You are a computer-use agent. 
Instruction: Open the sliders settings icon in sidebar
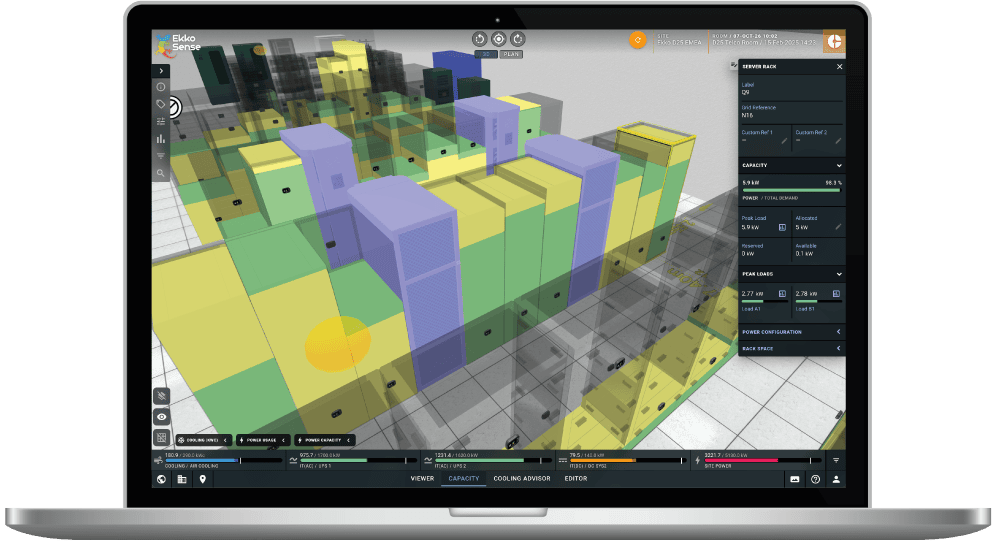pyautogui.click(x=161, y=121)
